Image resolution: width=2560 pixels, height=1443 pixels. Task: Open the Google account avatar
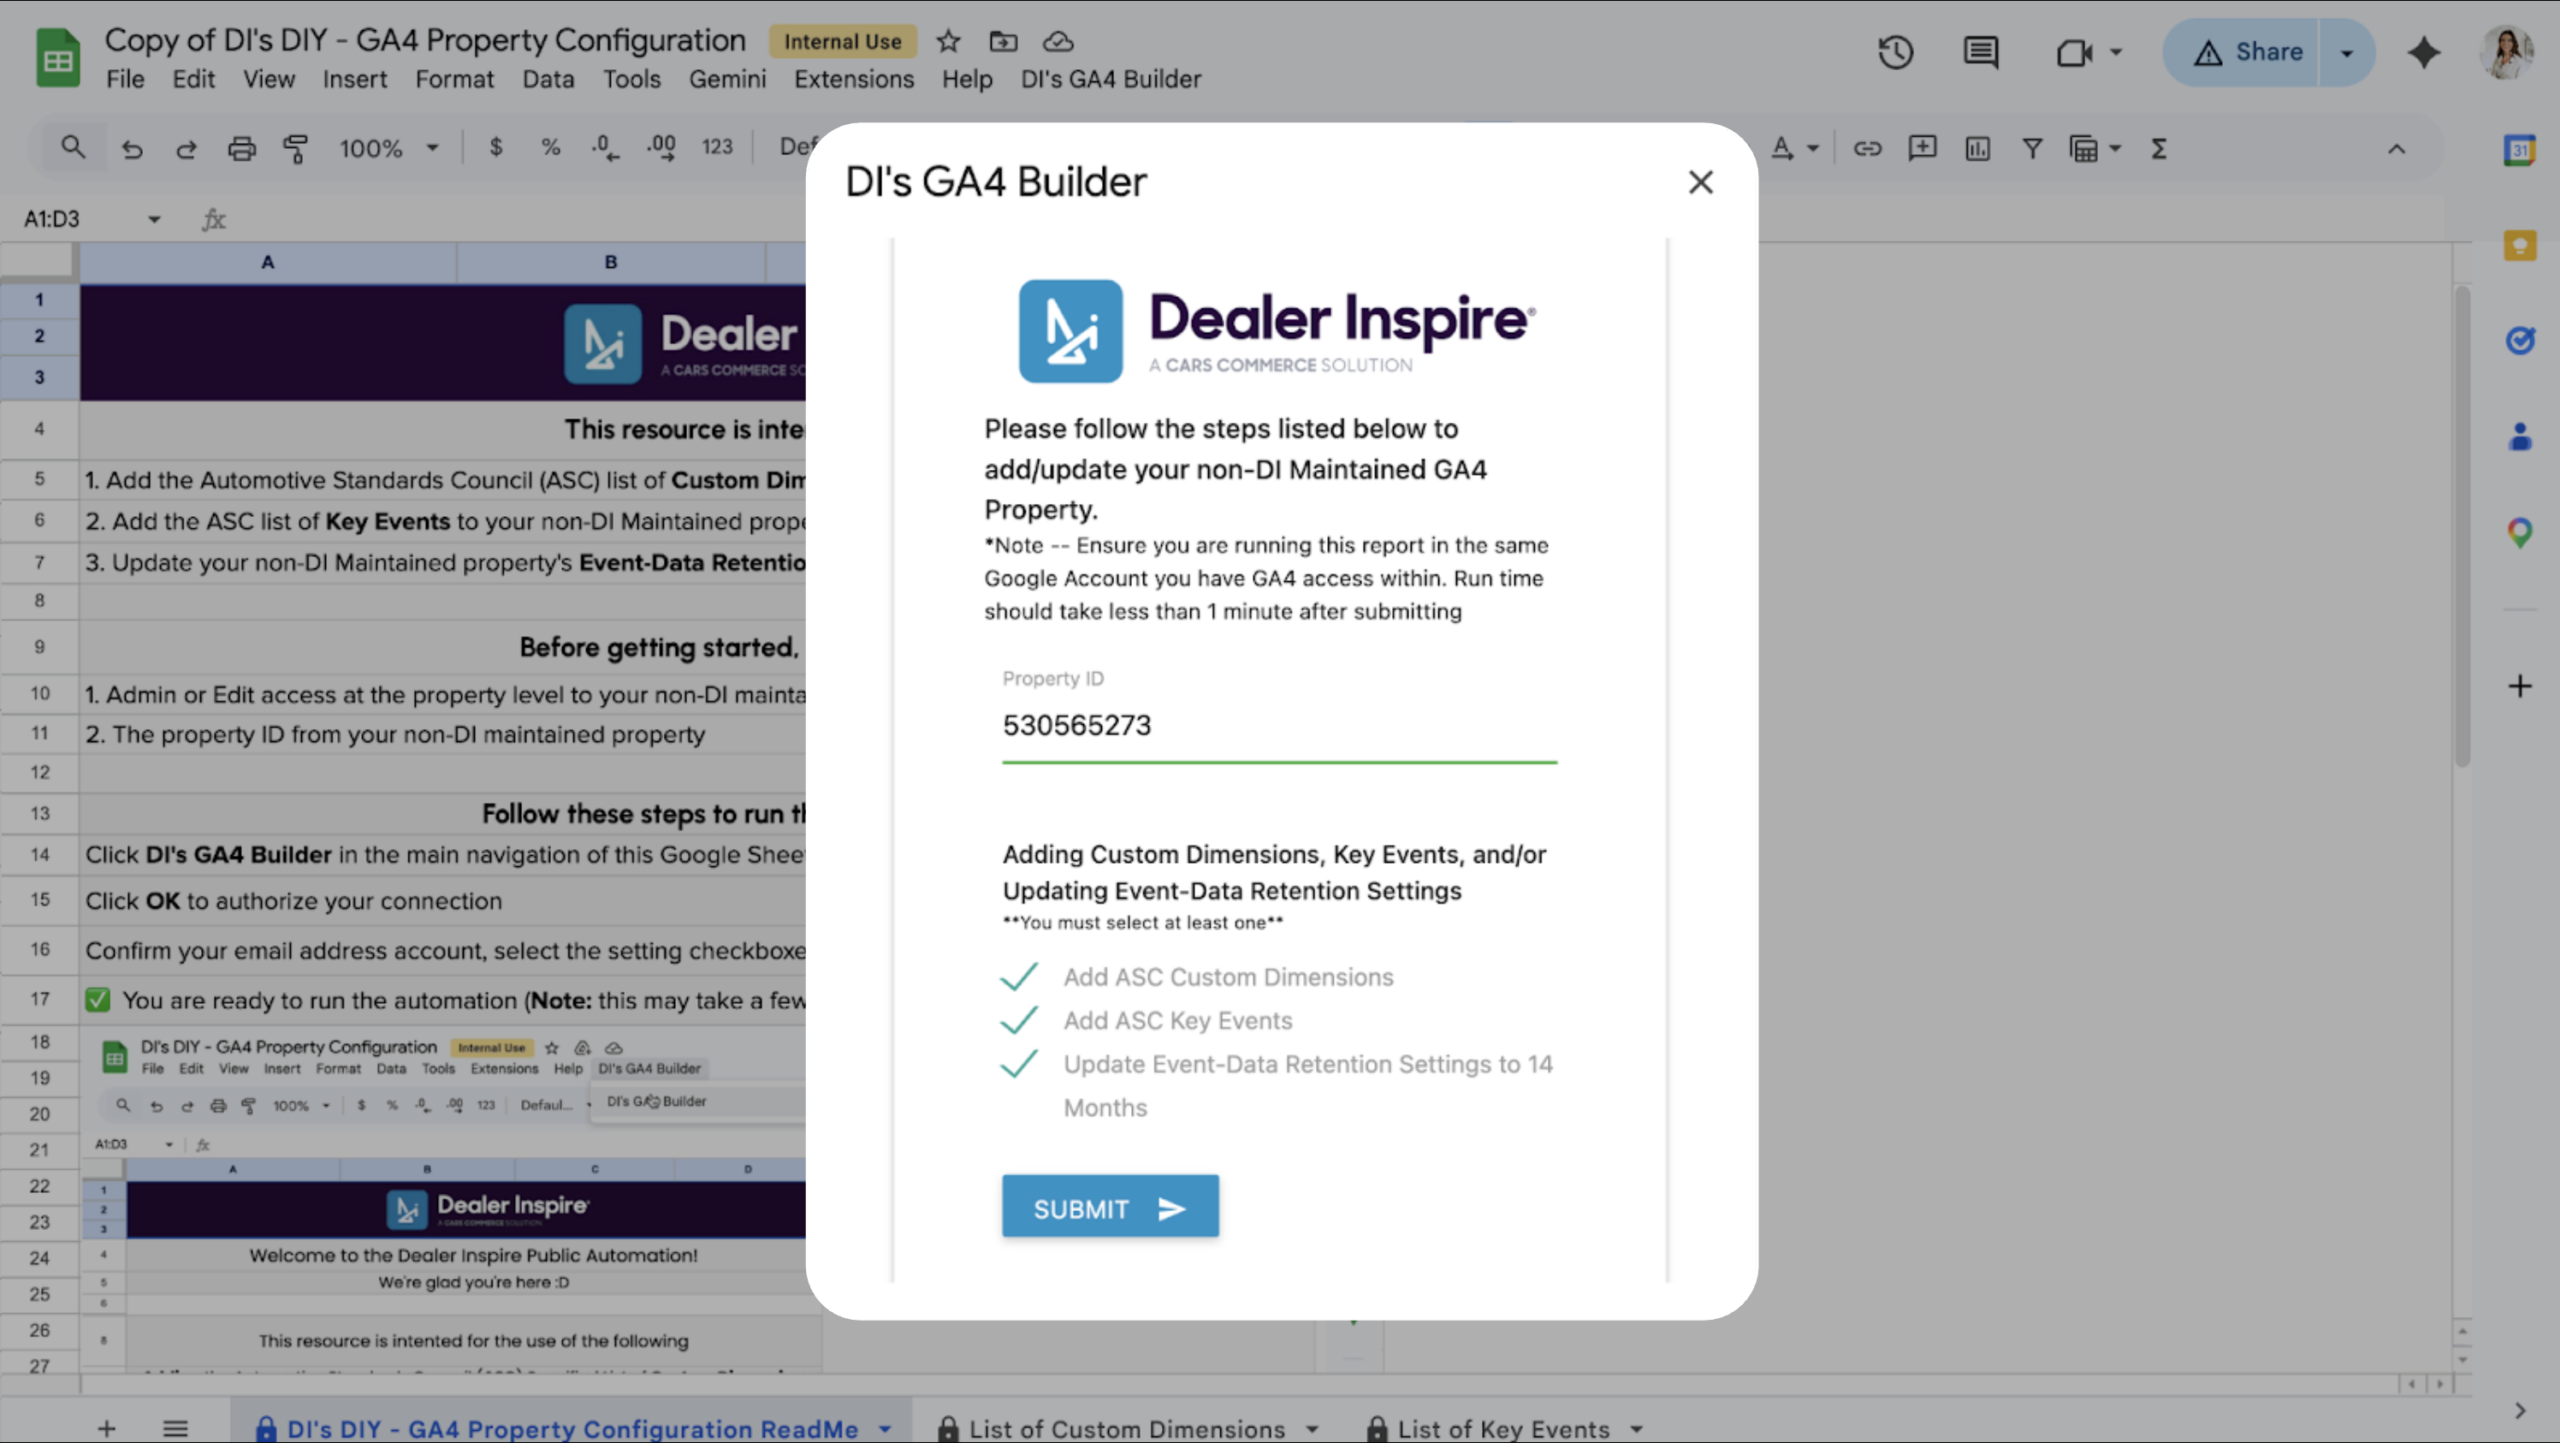point(2507,52)
